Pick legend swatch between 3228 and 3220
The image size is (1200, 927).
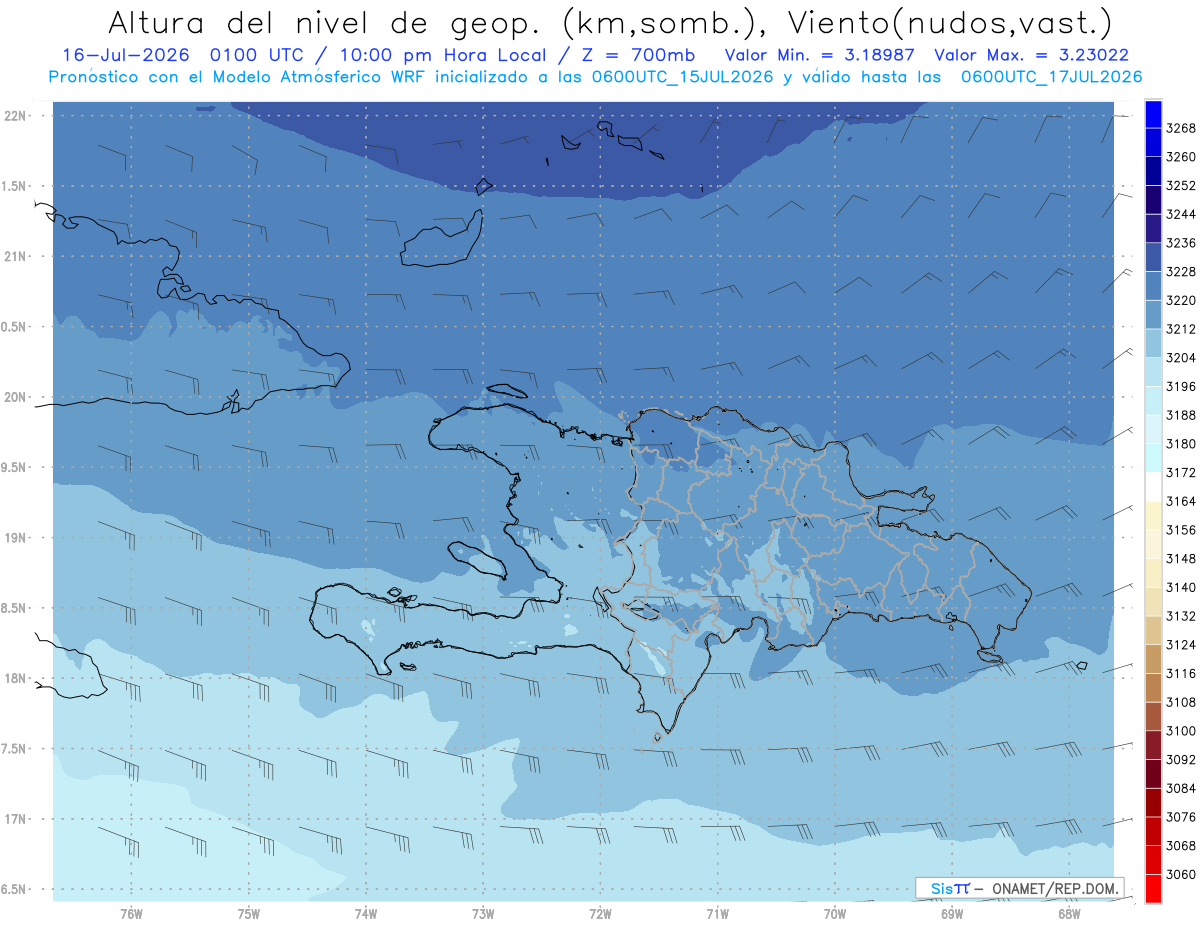click(1153, 286)
